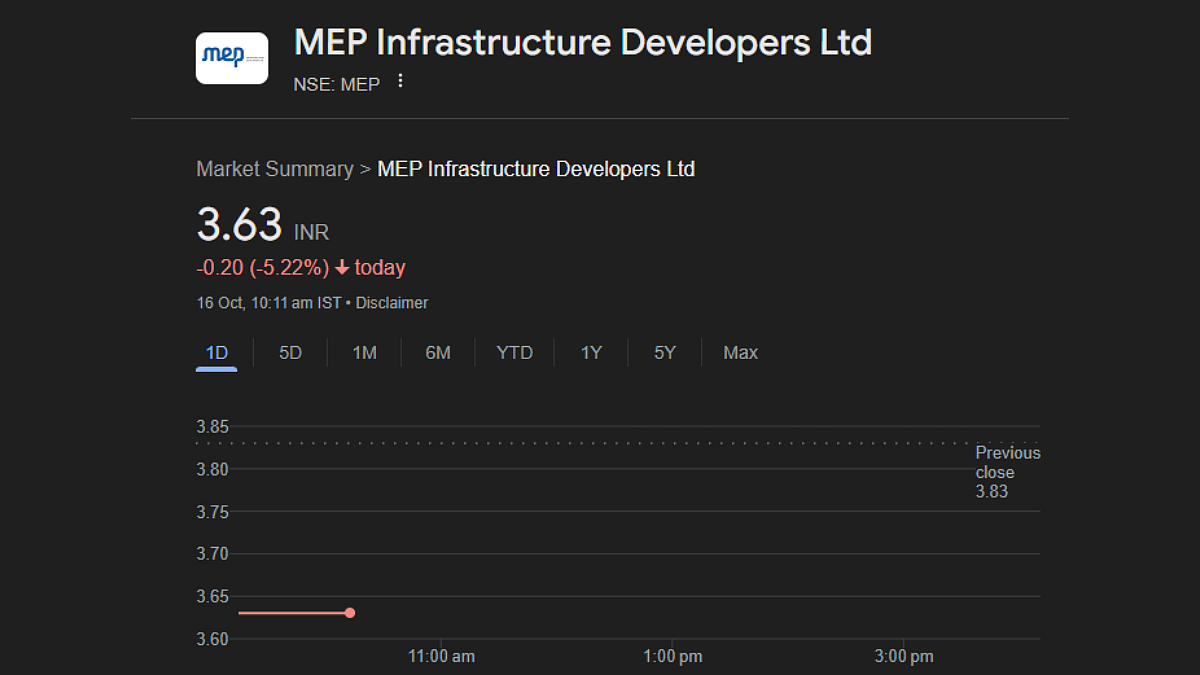Viewport: 1200px width, 675px height.
Task: Switch to the 1M chart range
Action: 364,353
